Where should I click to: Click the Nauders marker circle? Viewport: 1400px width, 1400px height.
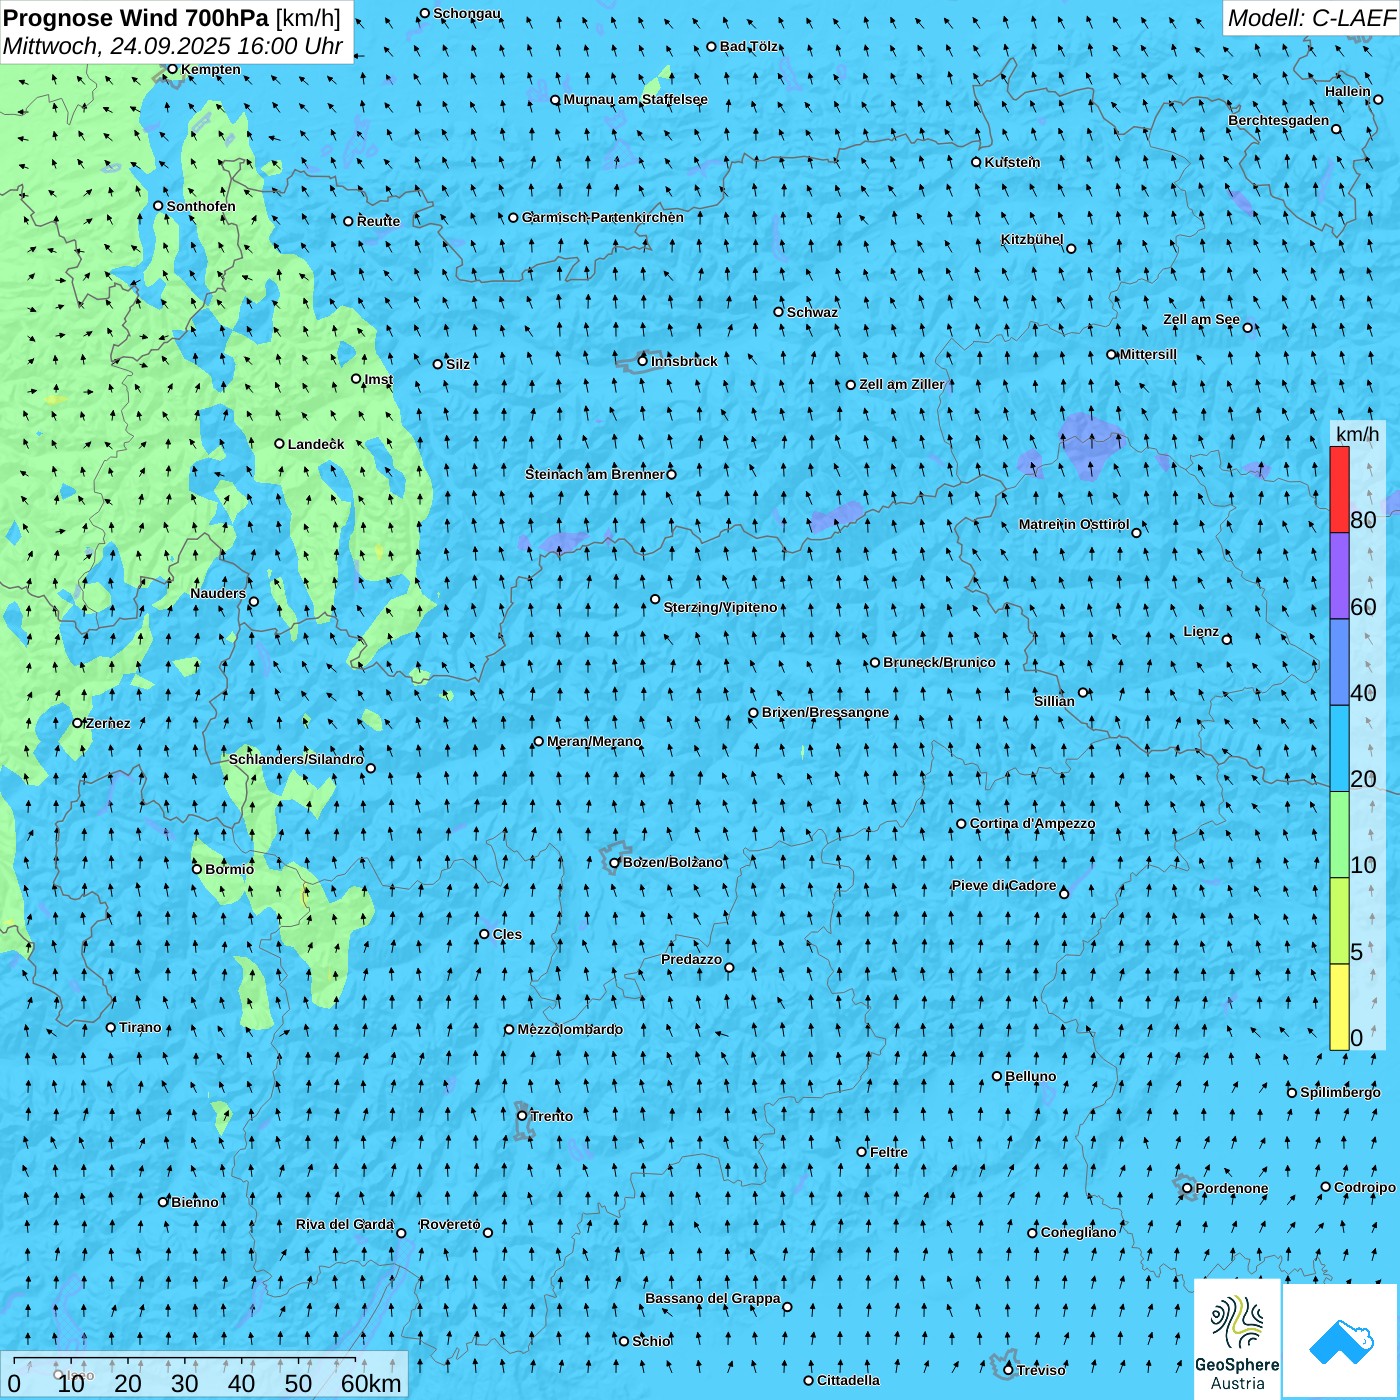click(x=254, y=601)
